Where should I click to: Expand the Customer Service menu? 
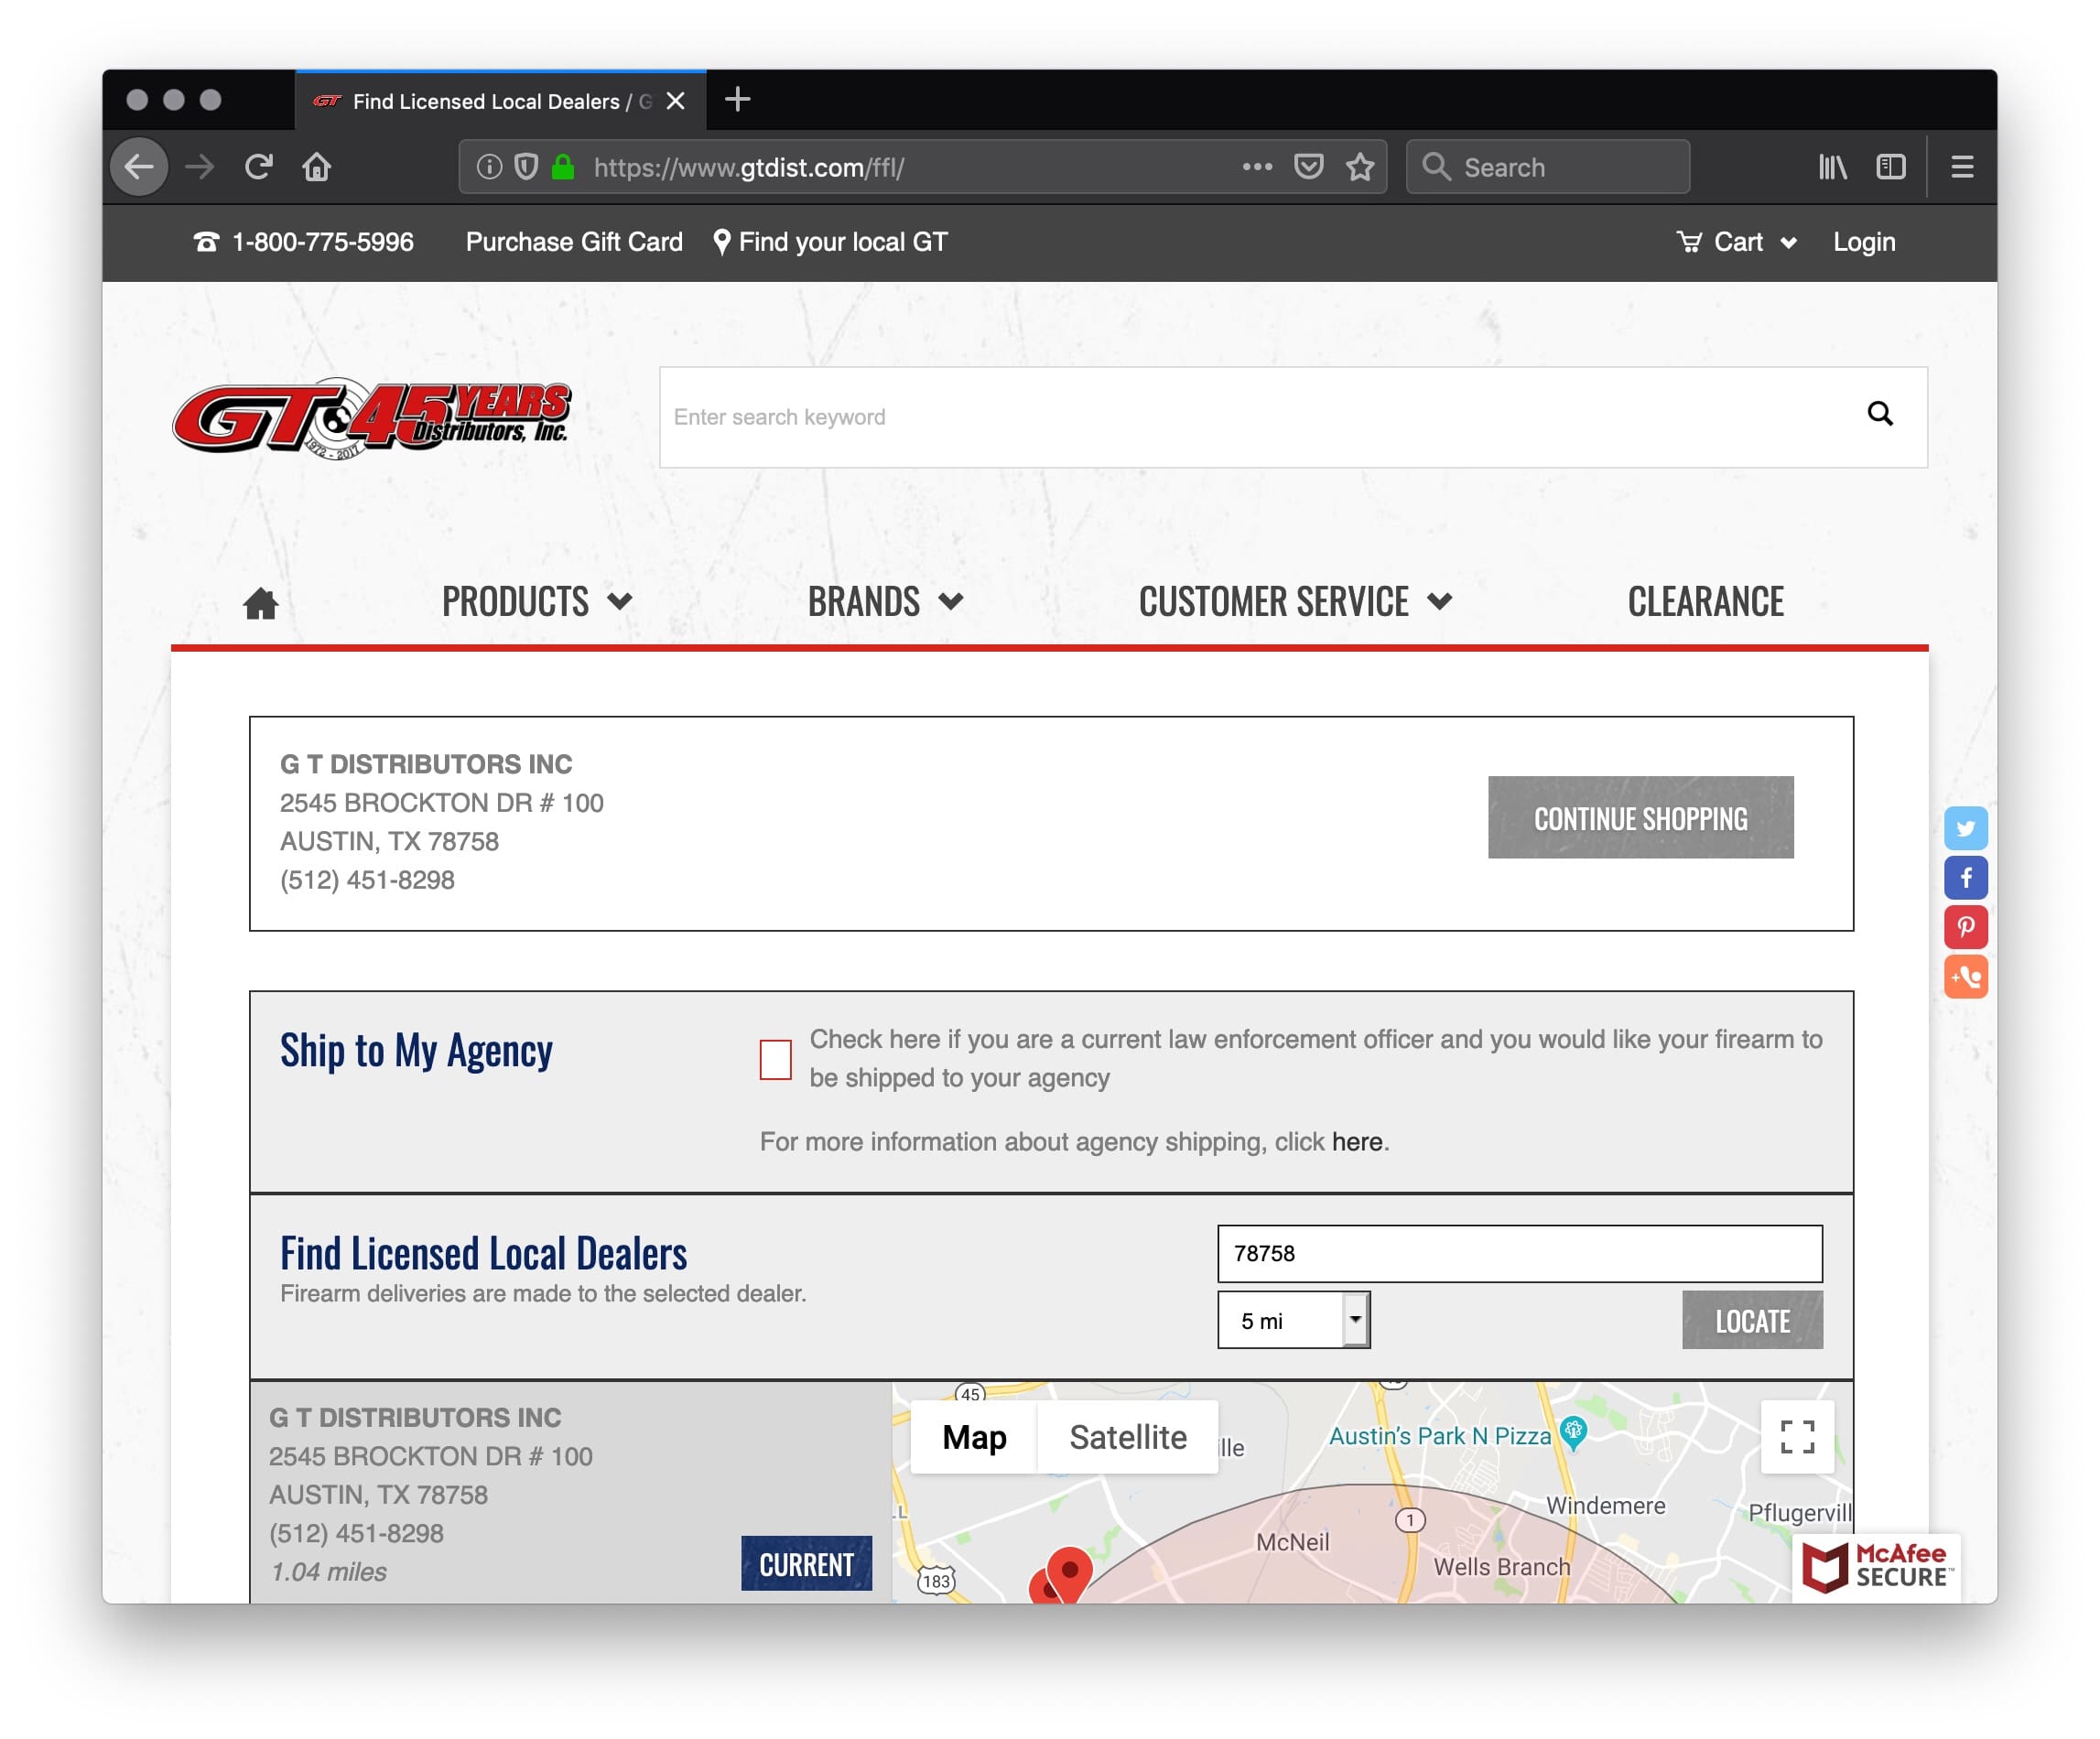(x=1295, y=602)
